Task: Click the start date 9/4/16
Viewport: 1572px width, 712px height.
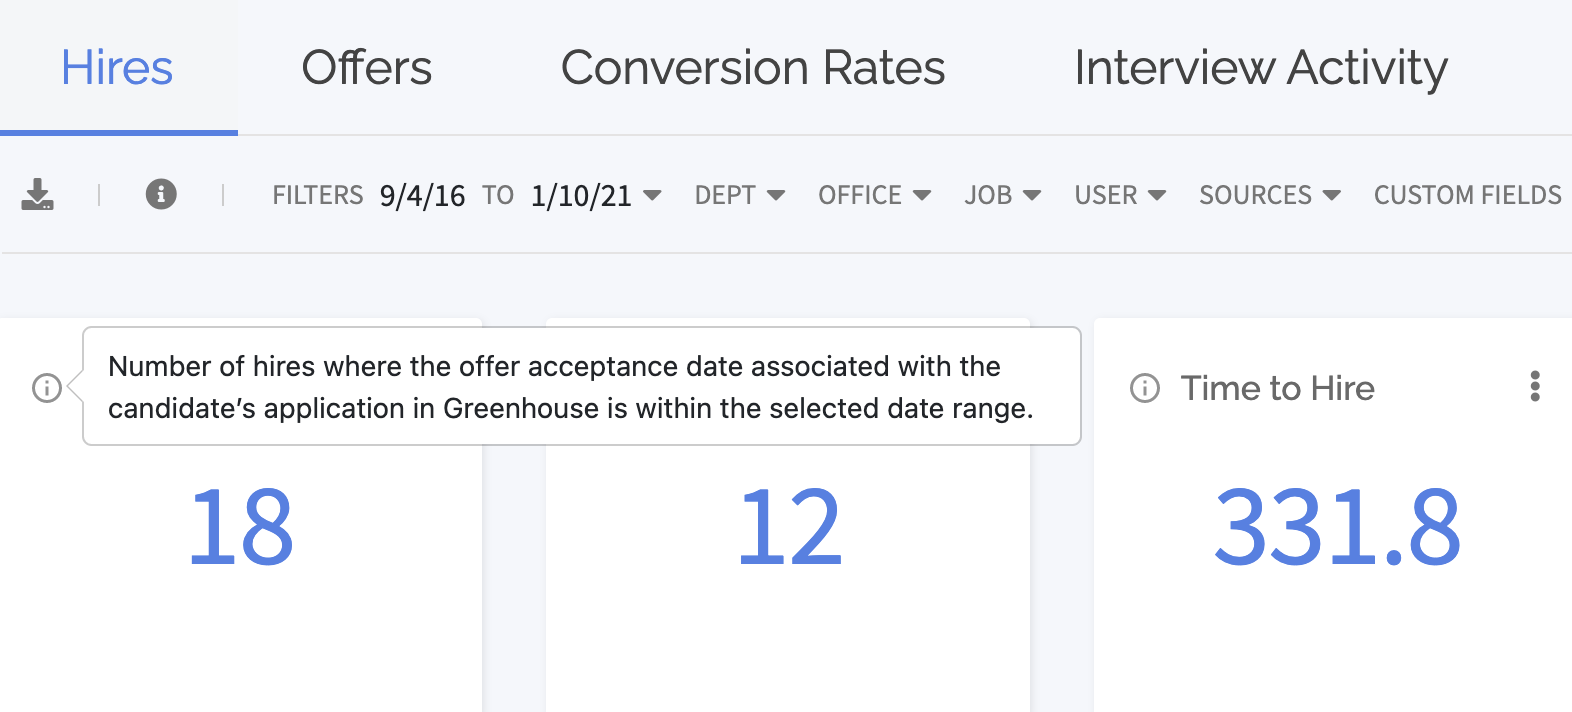Action: click(422, 196)
